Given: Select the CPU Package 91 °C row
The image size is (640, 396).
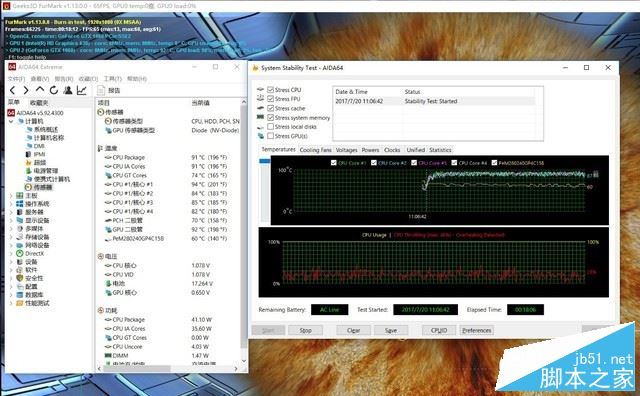Looking at the screenshot, I should 168,157.
